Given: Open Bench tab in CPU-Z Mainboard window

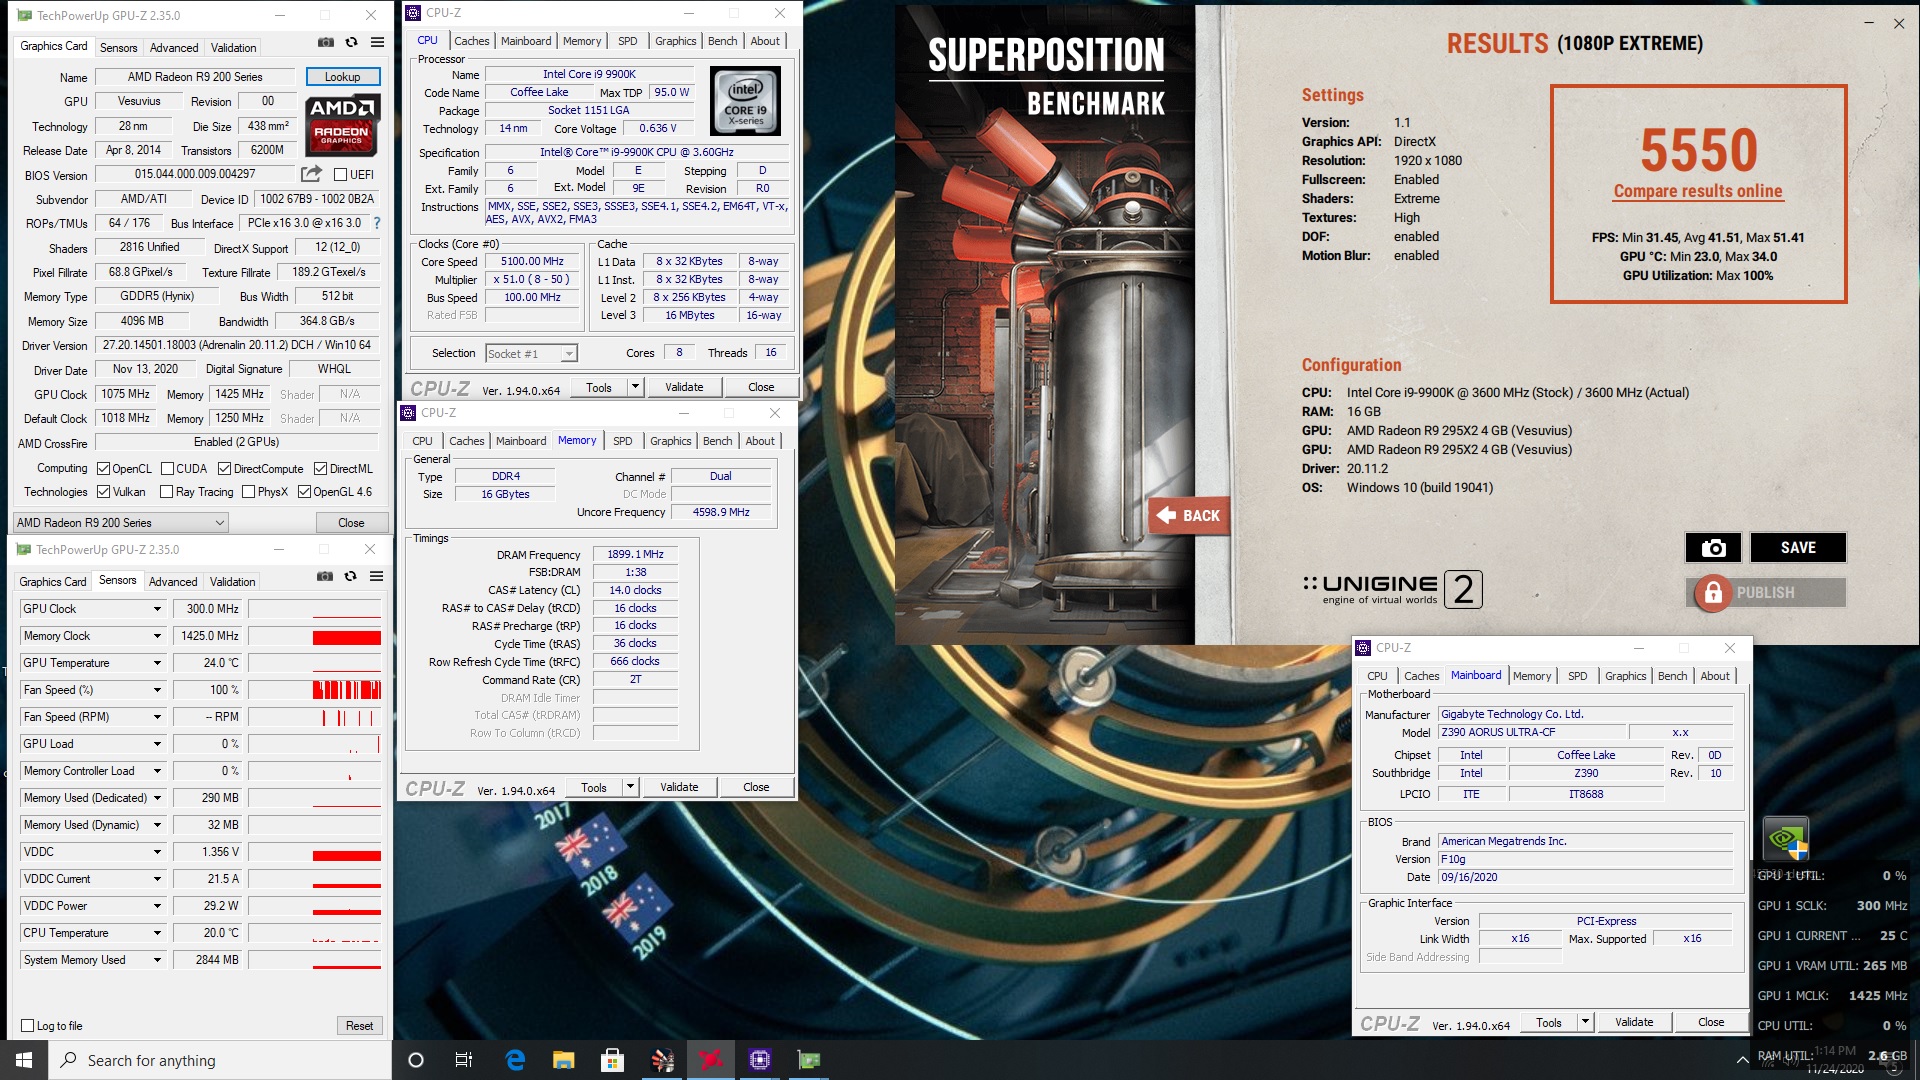Looking at the screenshot, I should point(1672,676).
